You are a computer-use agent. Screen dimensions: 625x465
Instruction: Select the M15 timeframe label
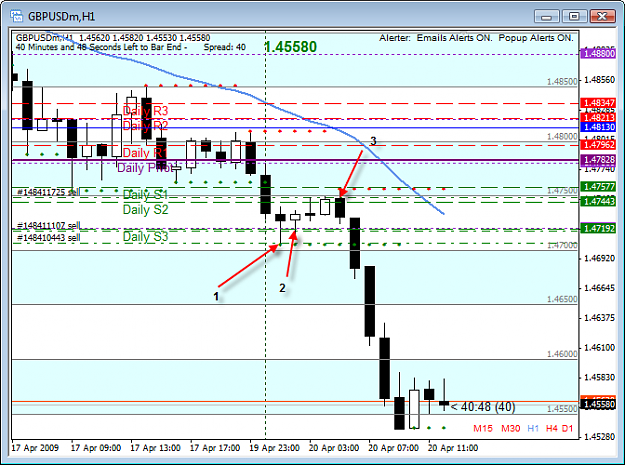click(483, 428)
